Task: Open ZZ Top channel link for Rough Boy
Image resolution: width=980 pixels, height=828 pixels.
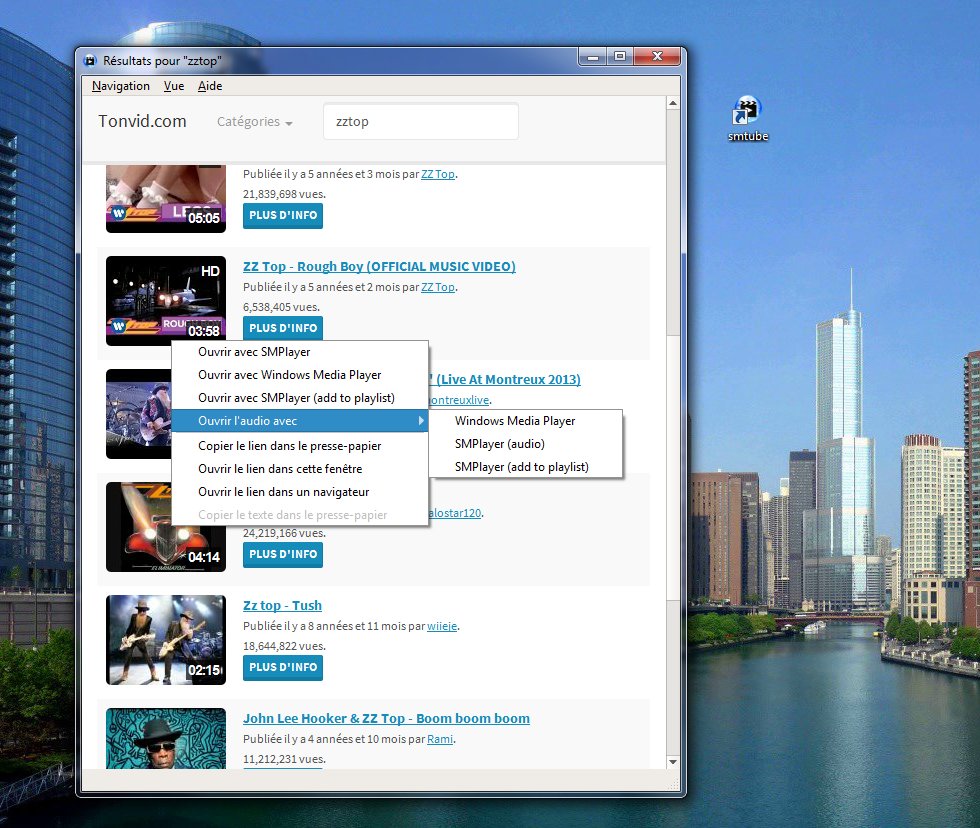Action: [438, 287]
